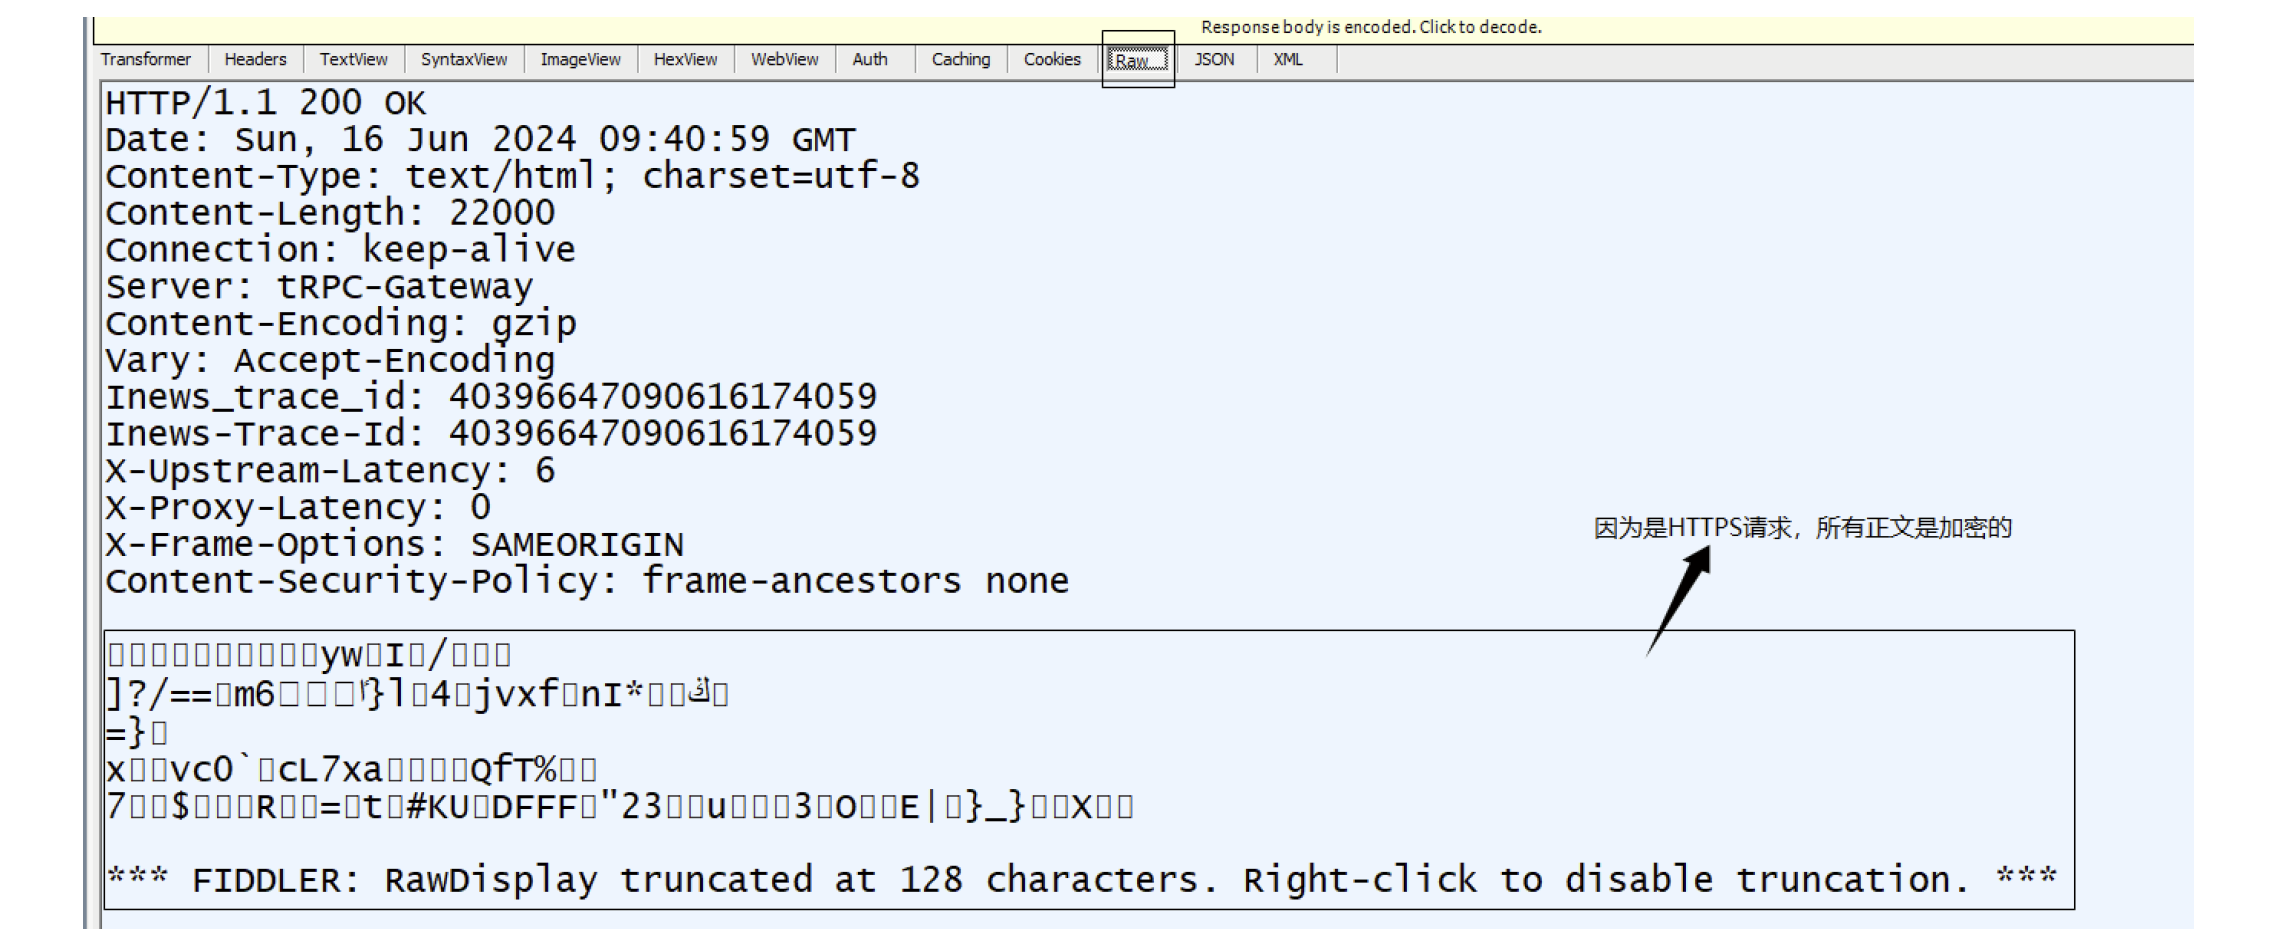Viewport: 2279px width, 942px height.
Task: Click the 'HTTP/1.1 200 OK' status line
Action: [266, 103]
